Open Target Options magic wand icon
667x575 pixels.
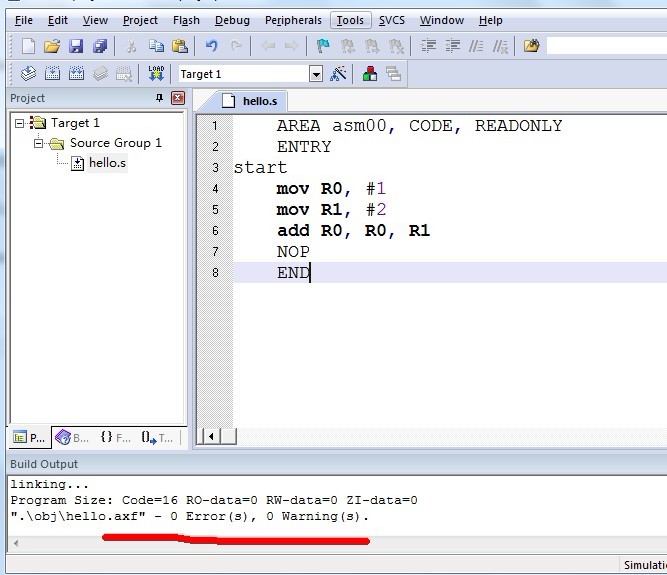338,74
